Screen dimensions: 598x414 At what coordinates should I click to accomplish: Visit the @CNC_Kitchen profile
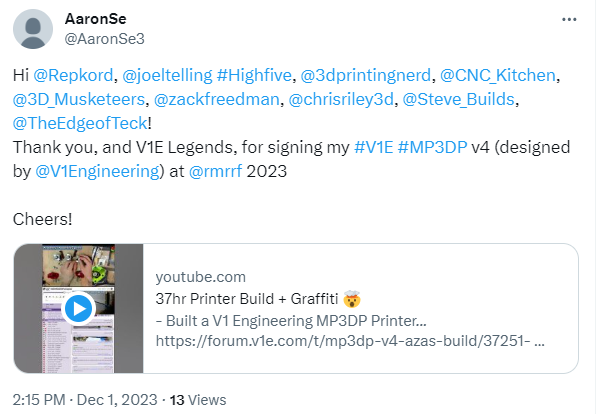click(x=498, y=75)
